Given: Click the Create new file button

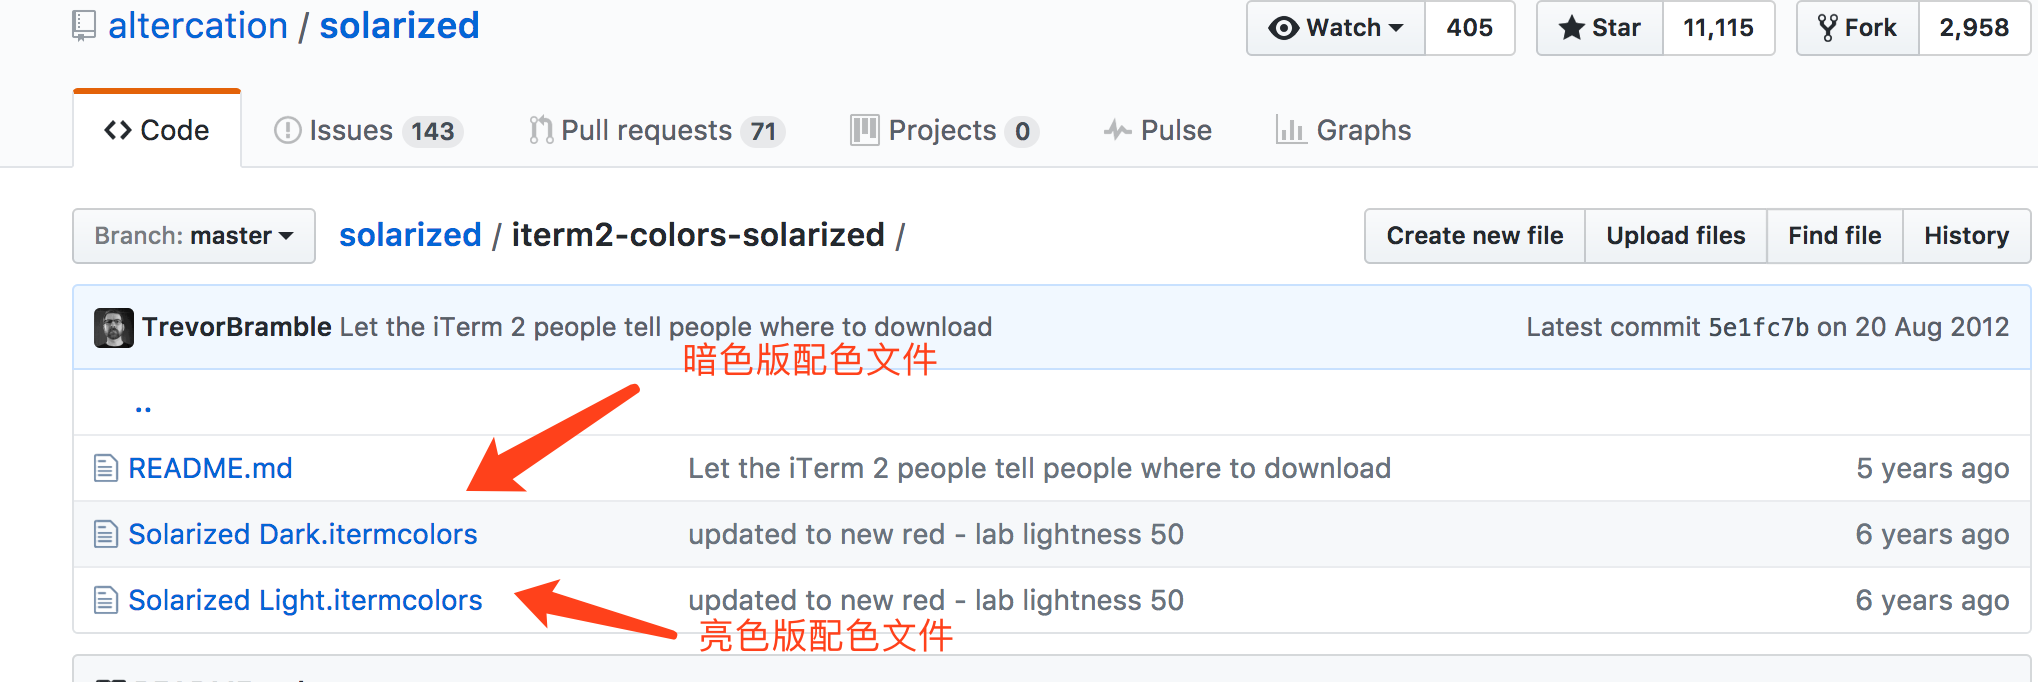Looking at the screenshot, I should pyautogui.click(x=1474, y=236).
